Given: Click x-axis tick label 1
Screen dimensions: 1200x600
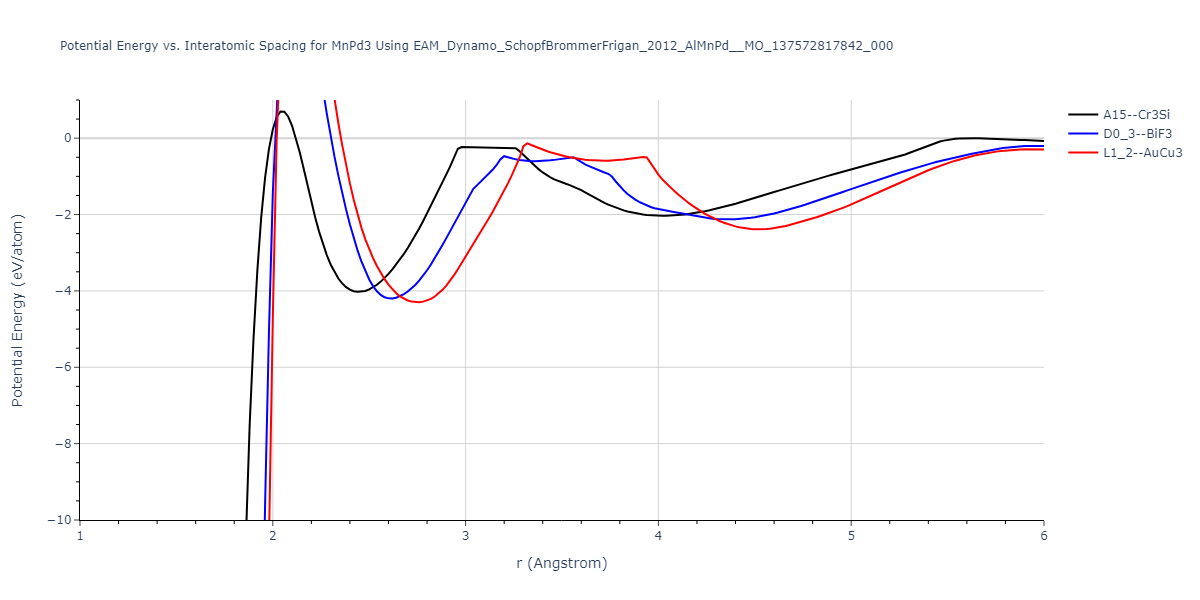Looking at the screenshot, I should point(80,535).
